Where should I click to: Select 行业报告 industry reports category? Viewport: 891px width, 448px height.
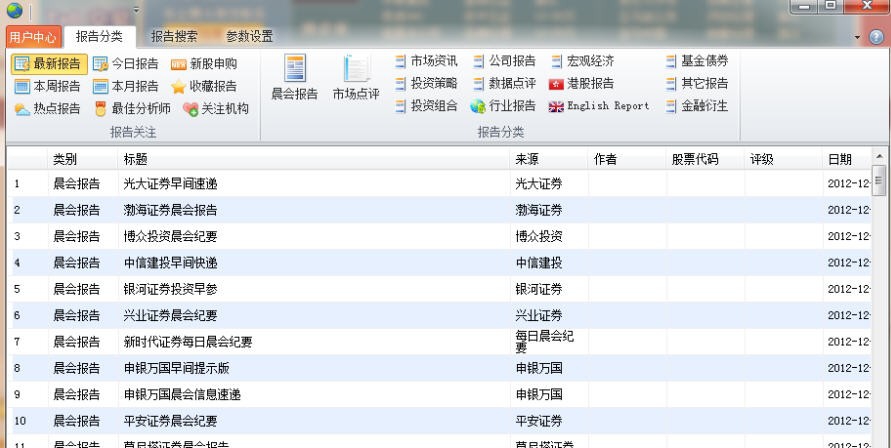pyautogui.click(x=503, y=106)
